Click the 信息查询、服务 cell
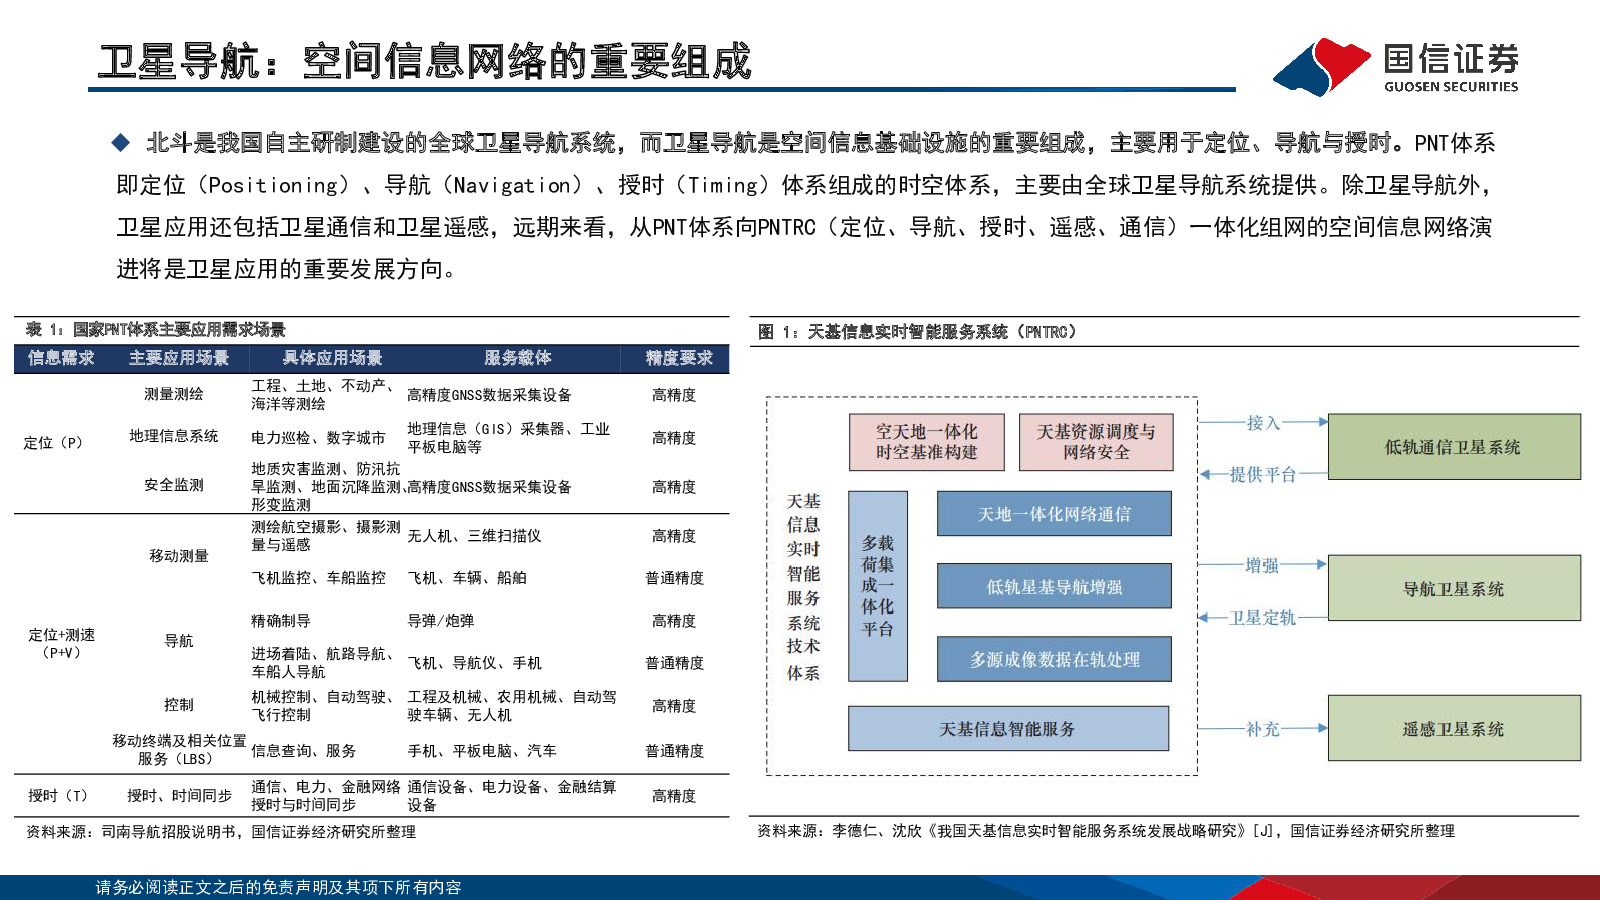 point(303,751)
